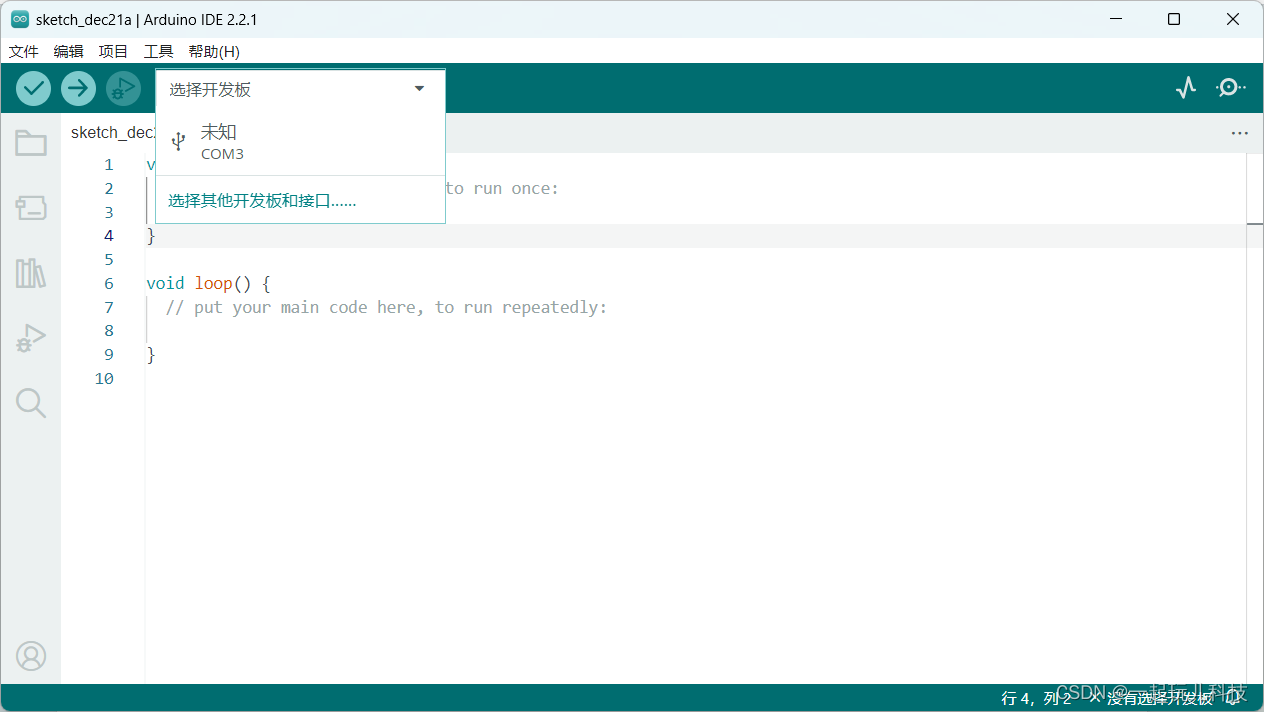The height and width of the screenshot is (712, 1264).
Task: Open the 工具 menu
Action: 159,51
